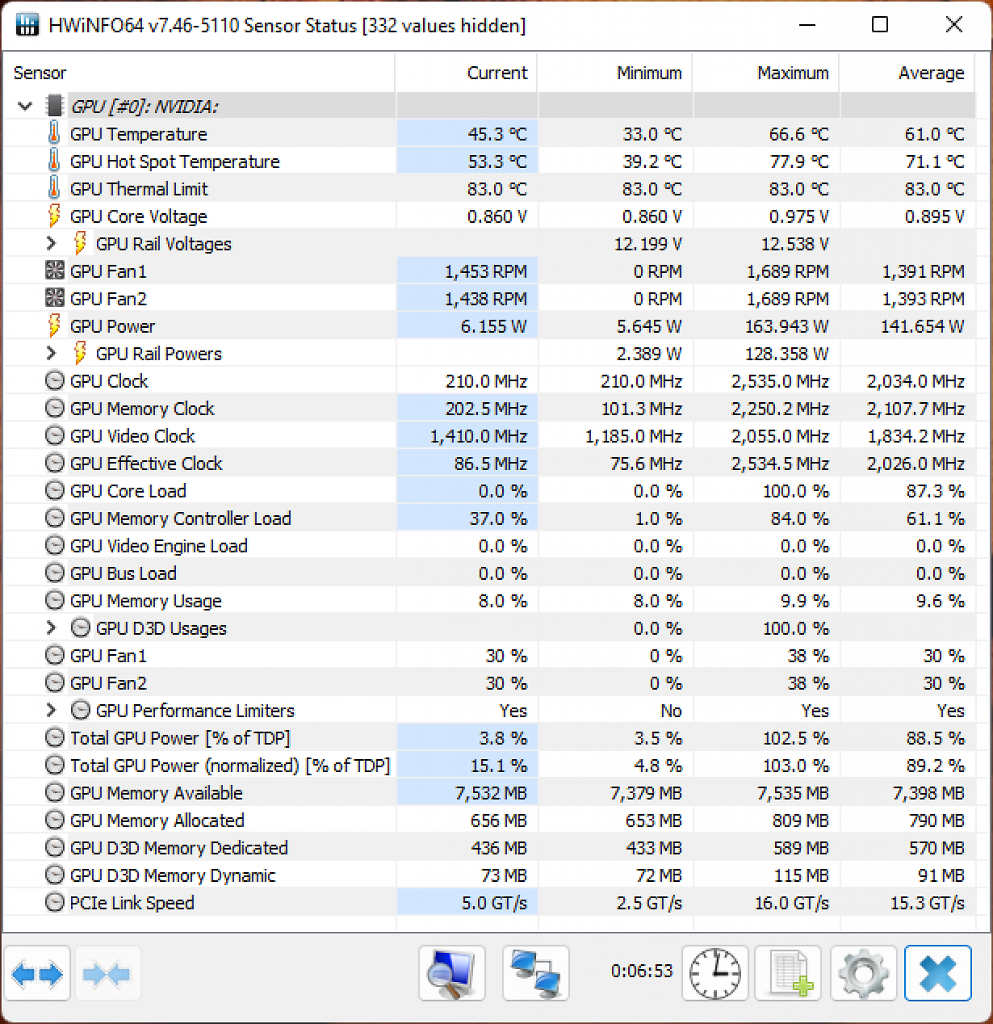Close the window with the title bar X

click(954, 25)
